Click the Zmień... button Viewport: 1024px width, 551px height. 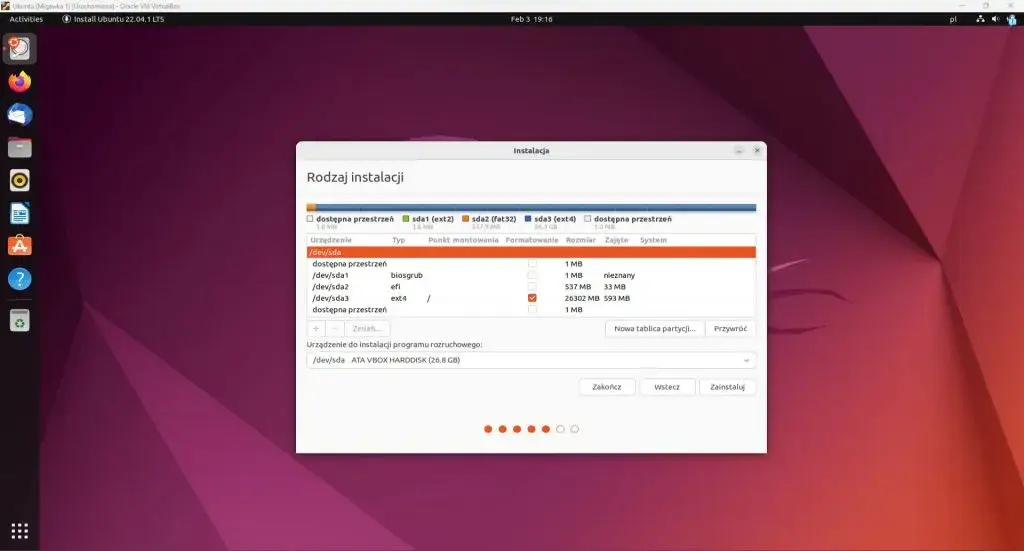pyautogui.click(x=366, y=328)
